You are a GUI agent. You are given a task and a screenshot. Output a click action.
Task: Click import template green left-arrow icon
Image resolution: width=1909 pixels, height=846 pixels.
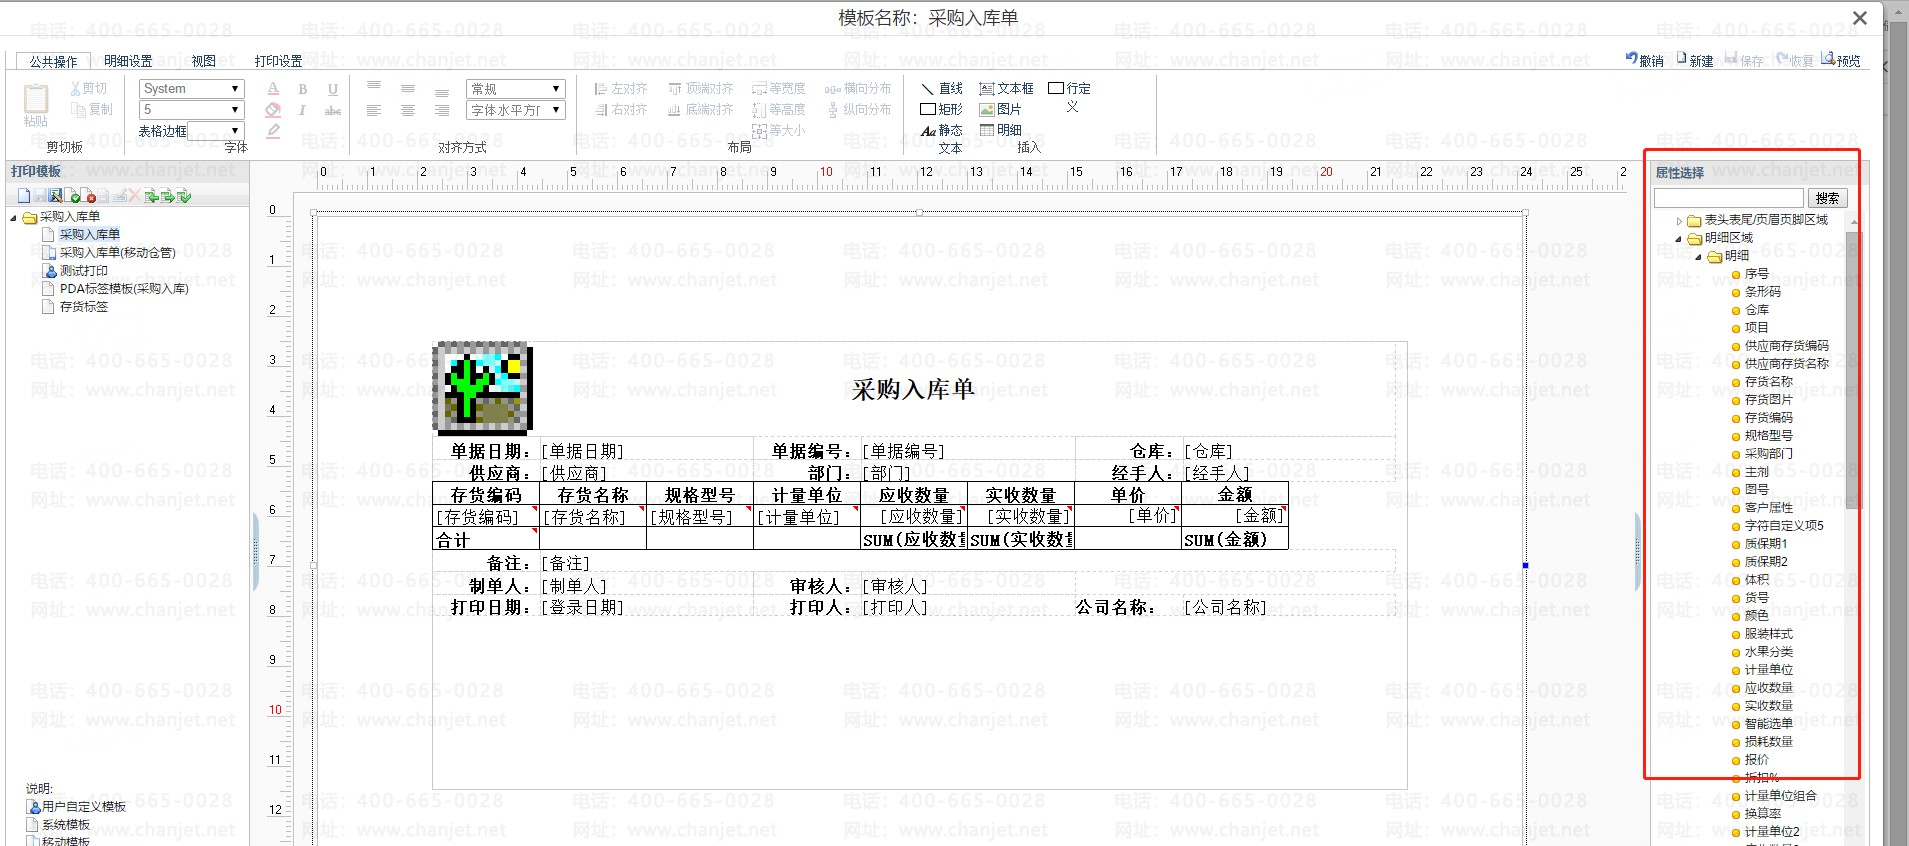(152, 196)
